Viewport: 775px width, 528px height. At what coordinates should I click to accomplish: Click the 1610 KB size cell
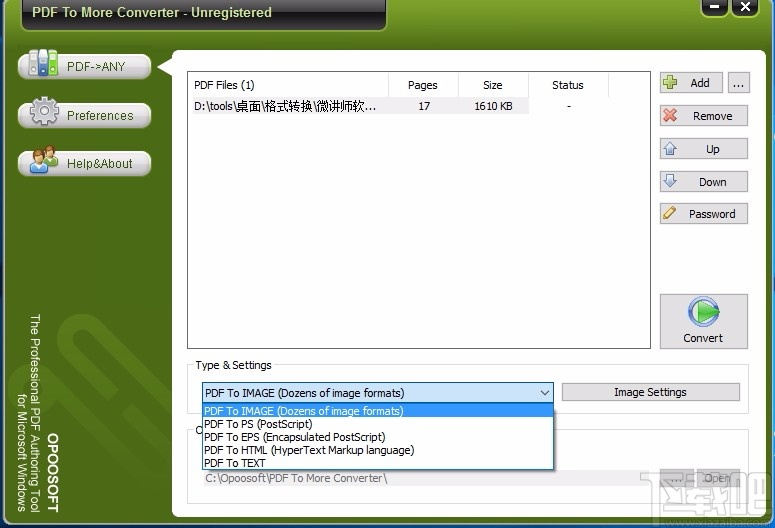[493, 106]
